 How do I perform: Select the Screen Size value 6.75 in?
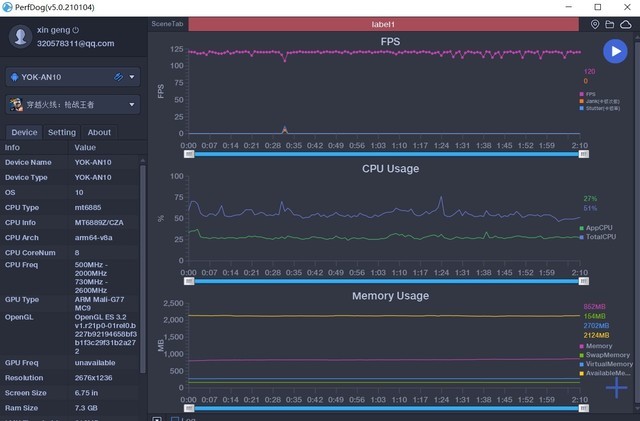coord(86,393)
